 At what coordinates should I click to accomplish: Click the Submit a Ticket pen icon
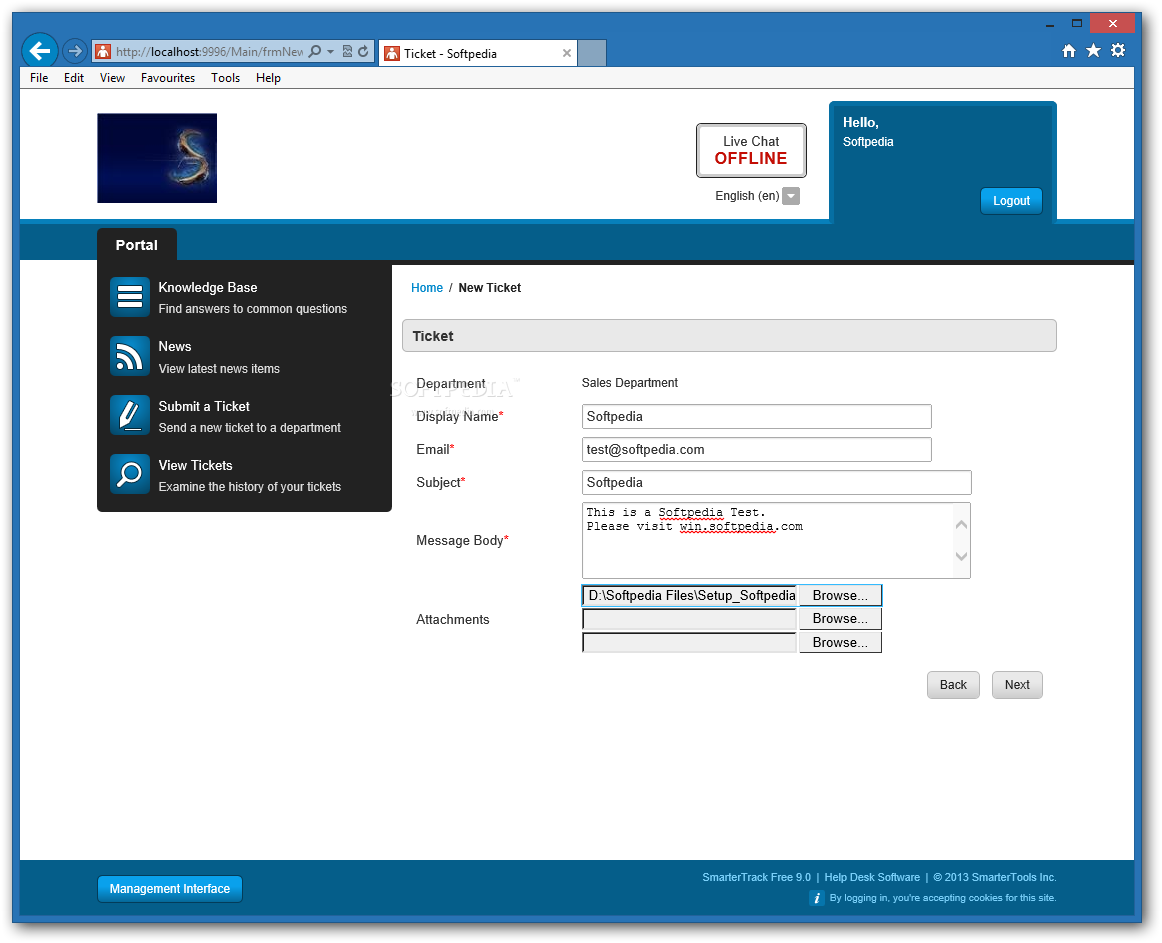pos(130,415)
